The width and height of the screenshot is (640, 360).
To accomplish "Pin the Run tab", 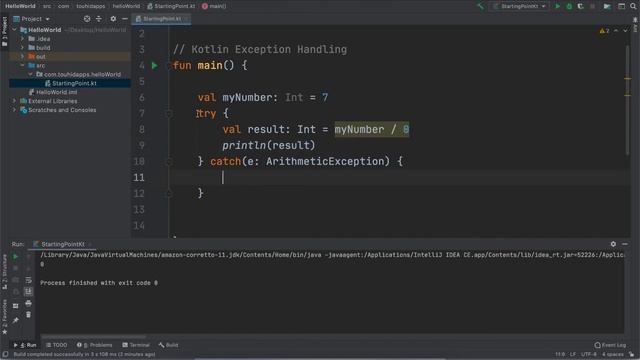I will [x=16, y=321].
